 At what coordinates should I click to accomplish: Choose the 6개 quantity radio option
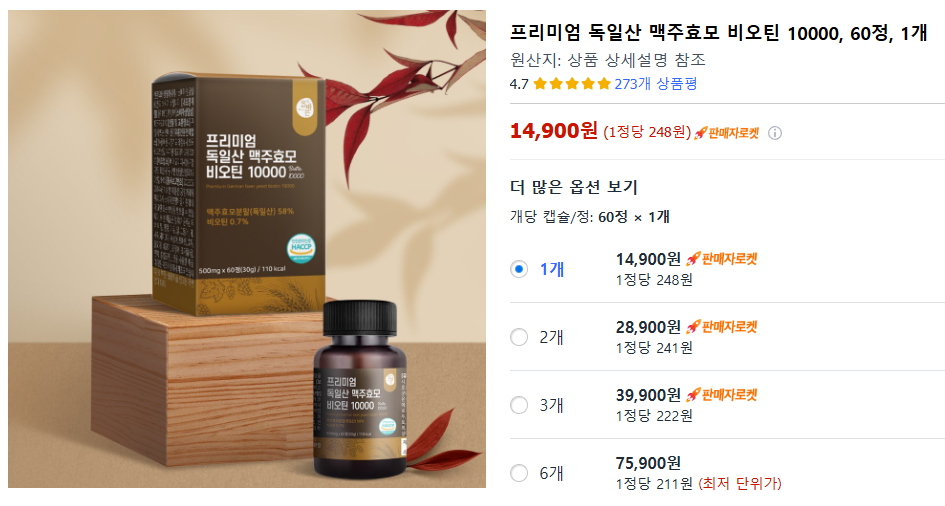[519, 473]
